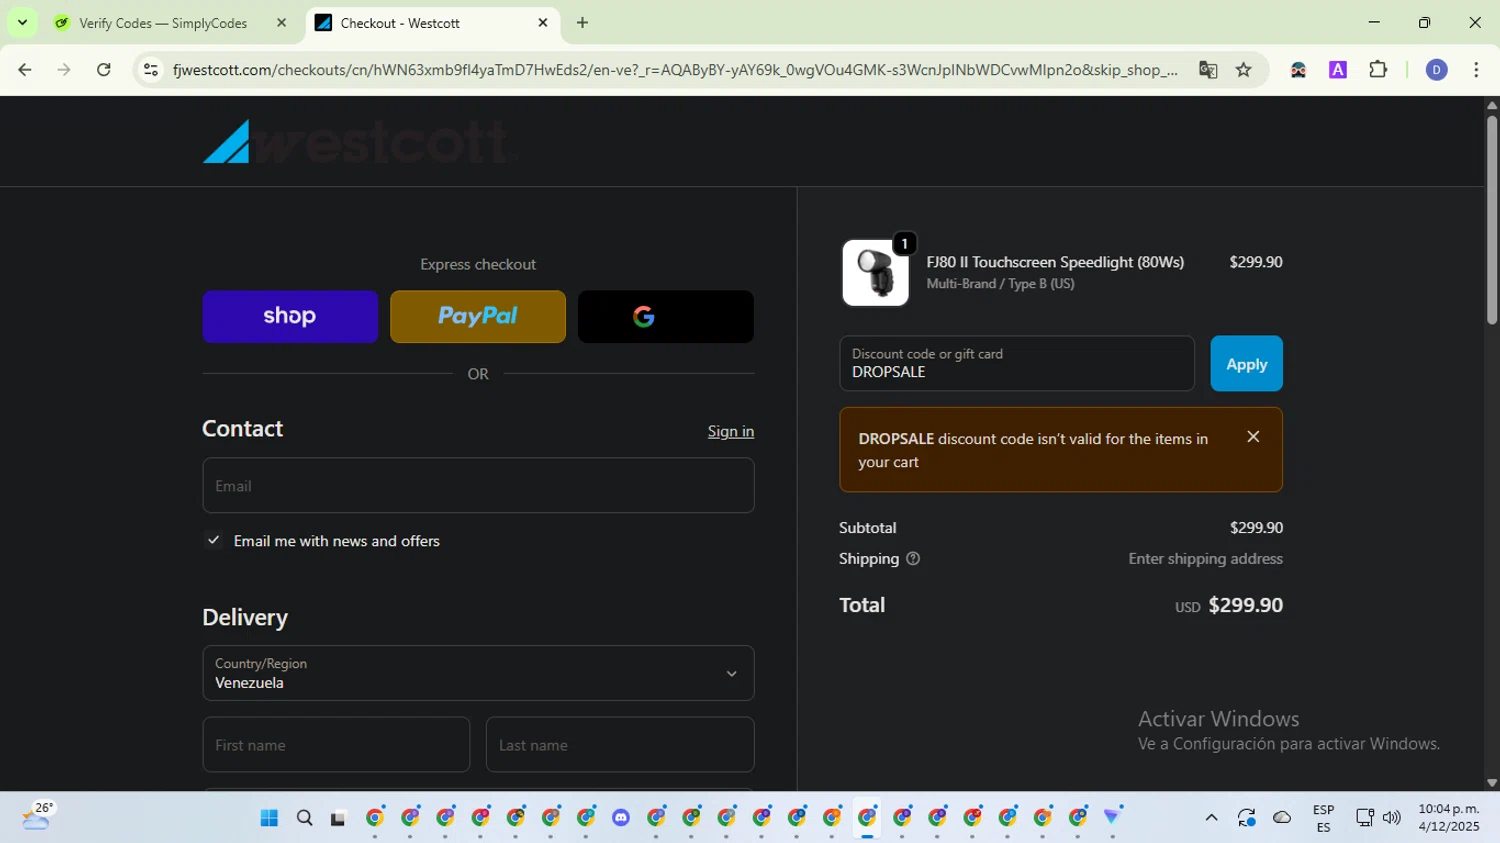Follow the Sign in link
Screen dimensions: 1500x843
731,431
